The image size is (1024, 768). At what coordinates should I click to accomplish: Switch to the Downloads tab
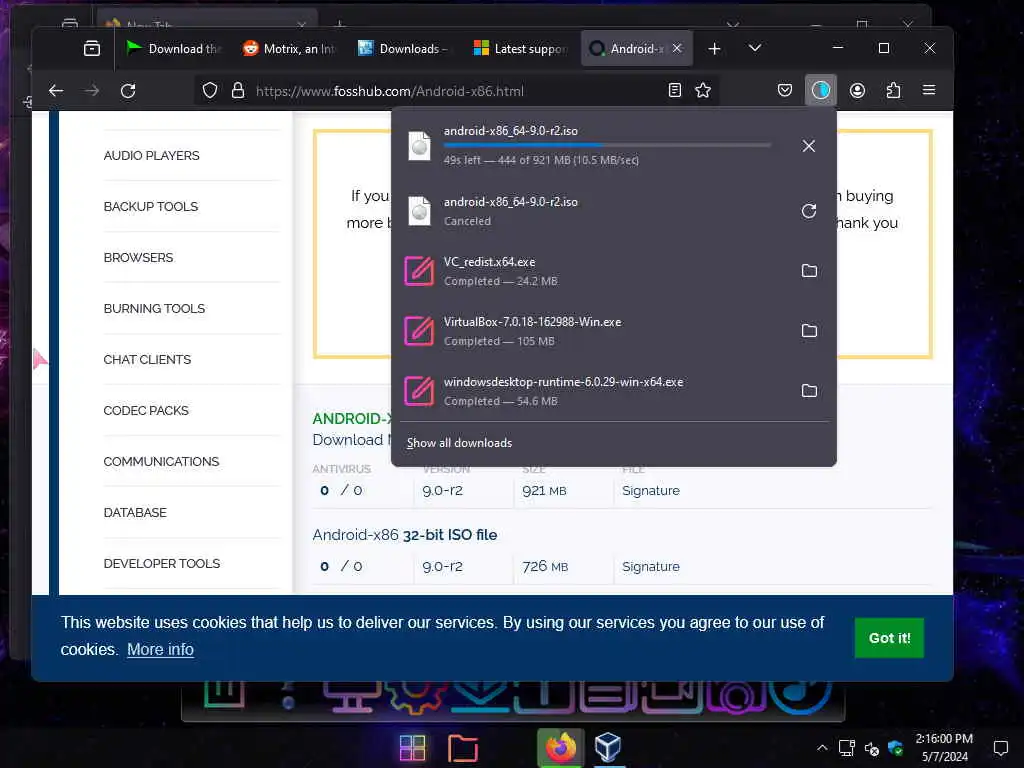pyautogui.click(x=404, y=48)
